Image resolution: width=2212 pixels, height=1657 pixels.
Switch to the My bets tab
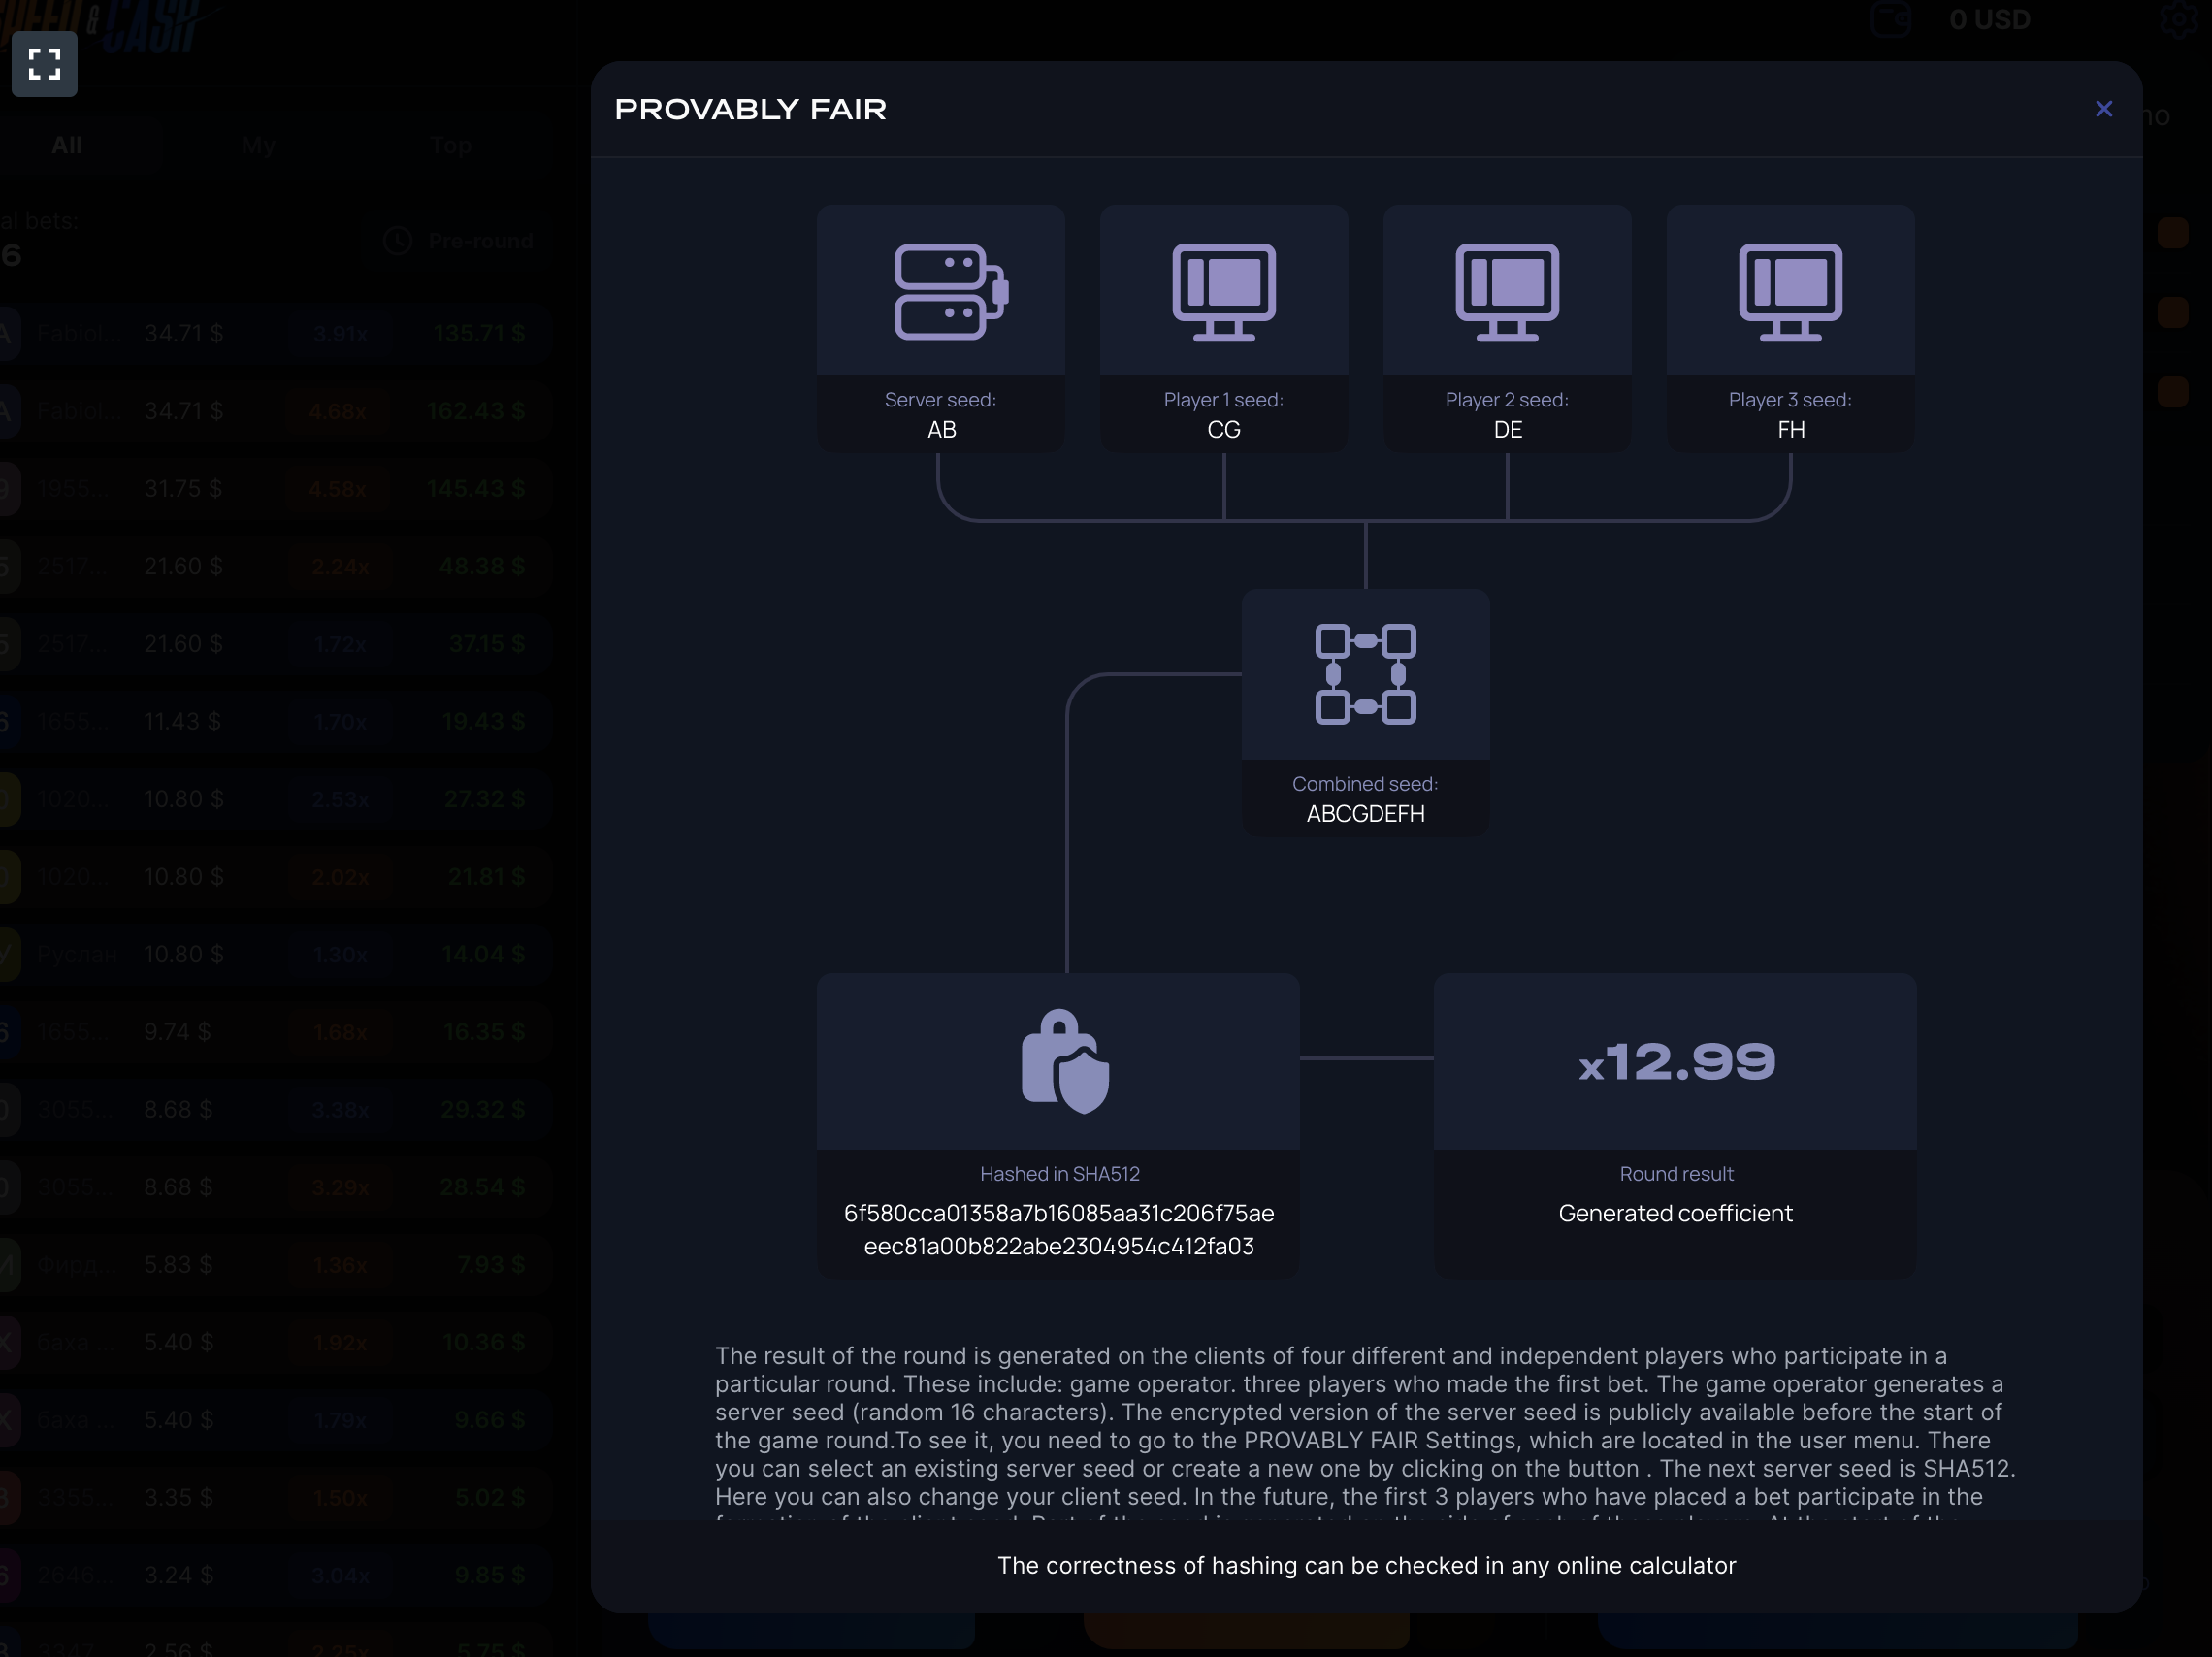[258, 146]
